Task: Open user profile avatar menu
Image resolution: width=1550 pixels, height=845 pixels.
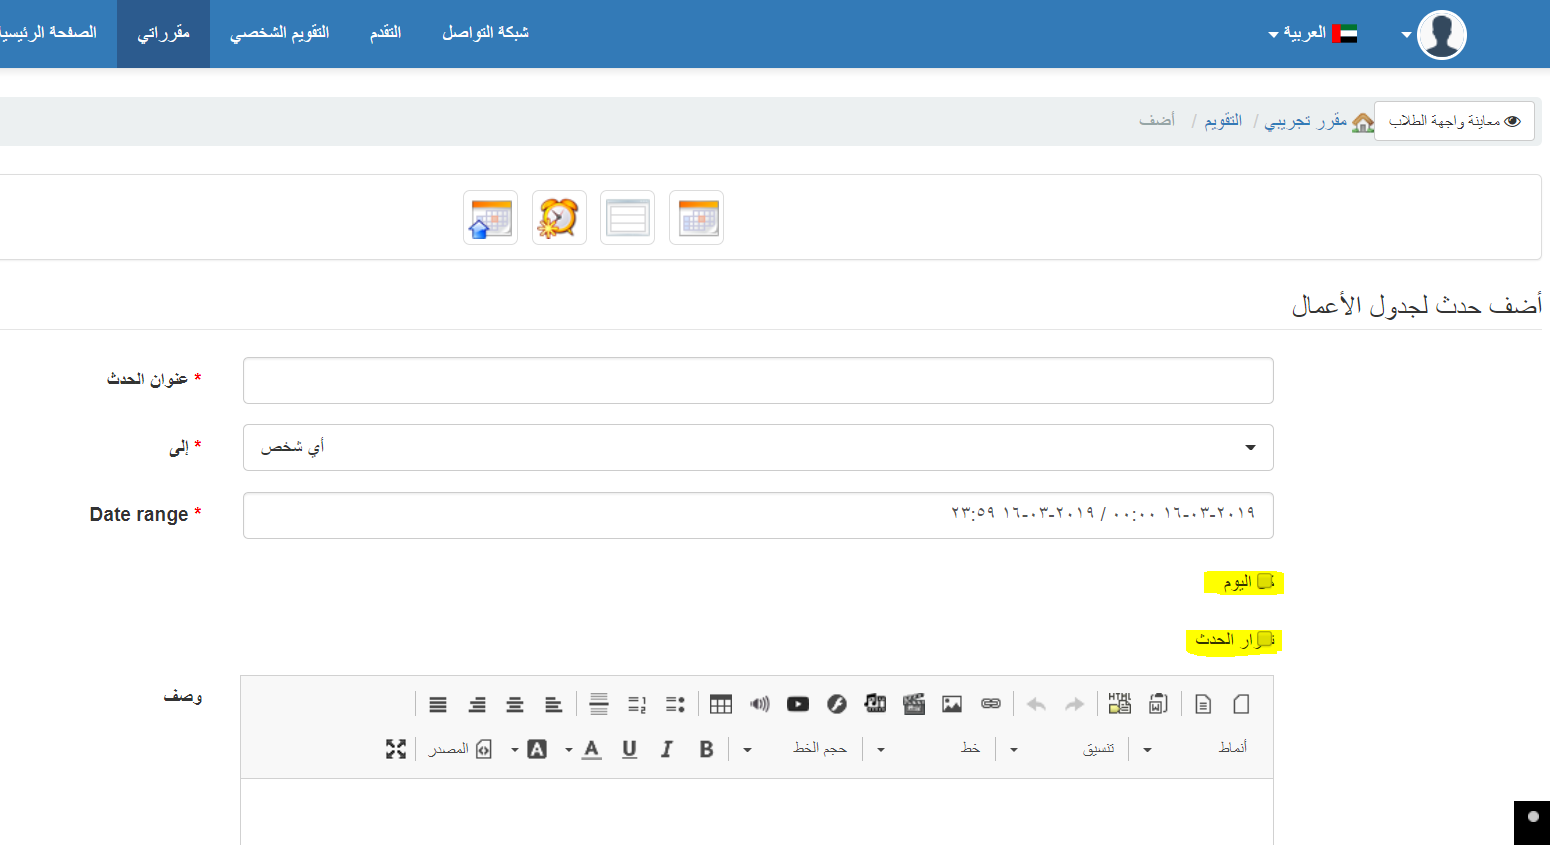Action: (x=1434, y=35)
